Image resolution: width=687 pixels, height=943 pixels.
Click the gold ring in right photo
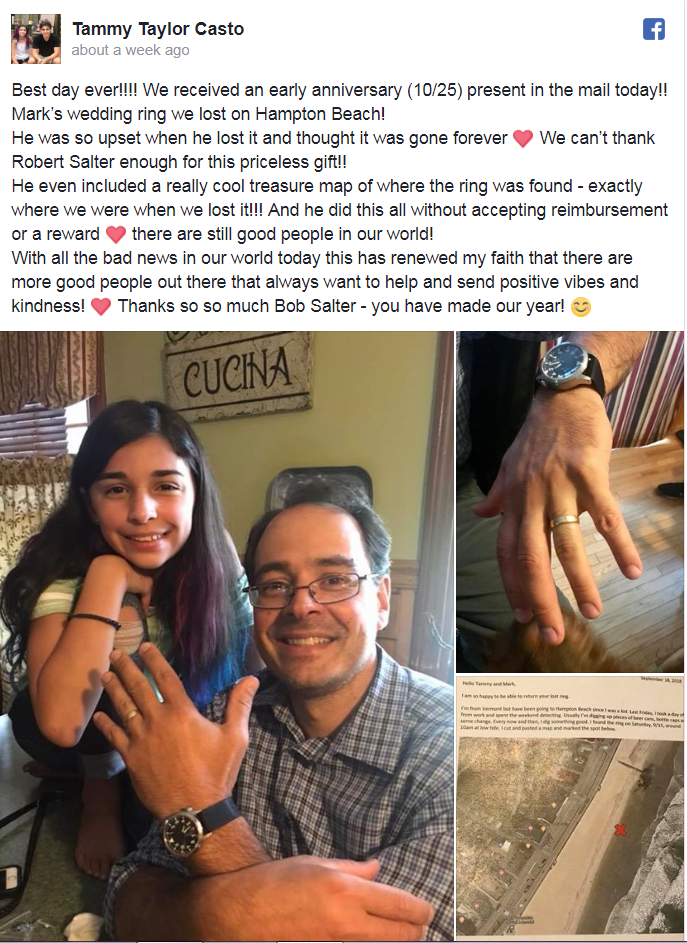pyautogui.click(x=564, y=521)
